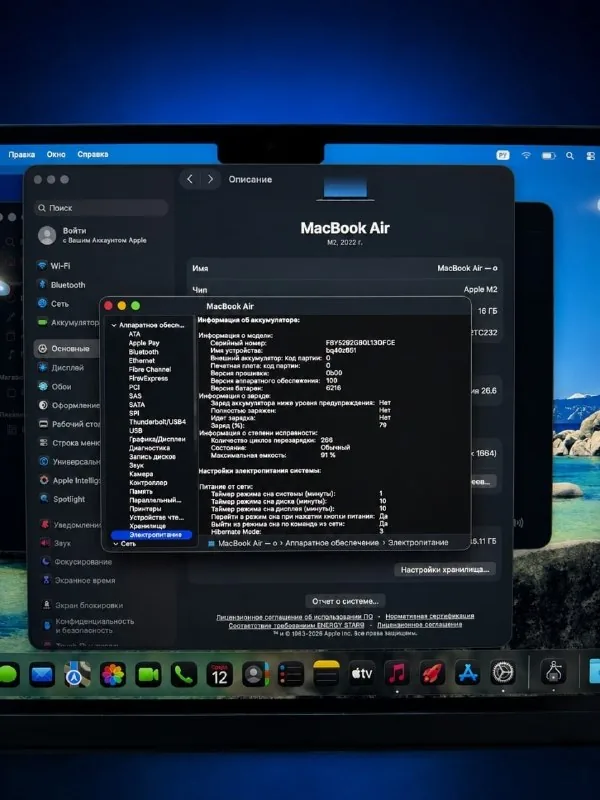
Task: Open the Music app in Dock
Action: 397,673
